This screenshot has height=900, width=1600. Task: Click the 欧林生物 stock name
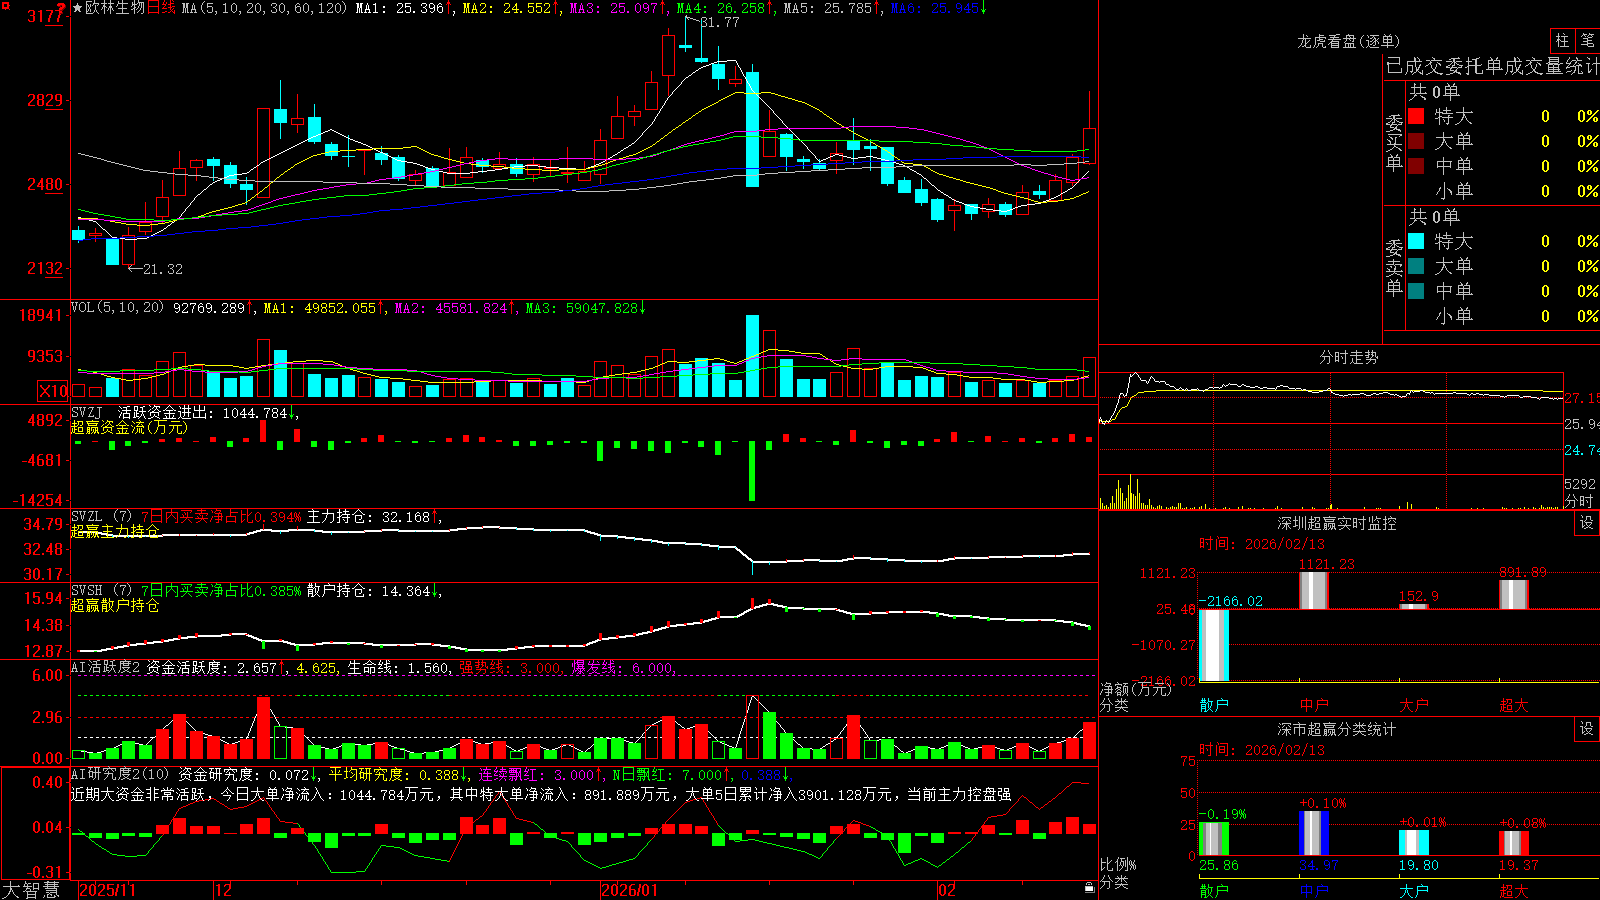(x=115, y=8)
